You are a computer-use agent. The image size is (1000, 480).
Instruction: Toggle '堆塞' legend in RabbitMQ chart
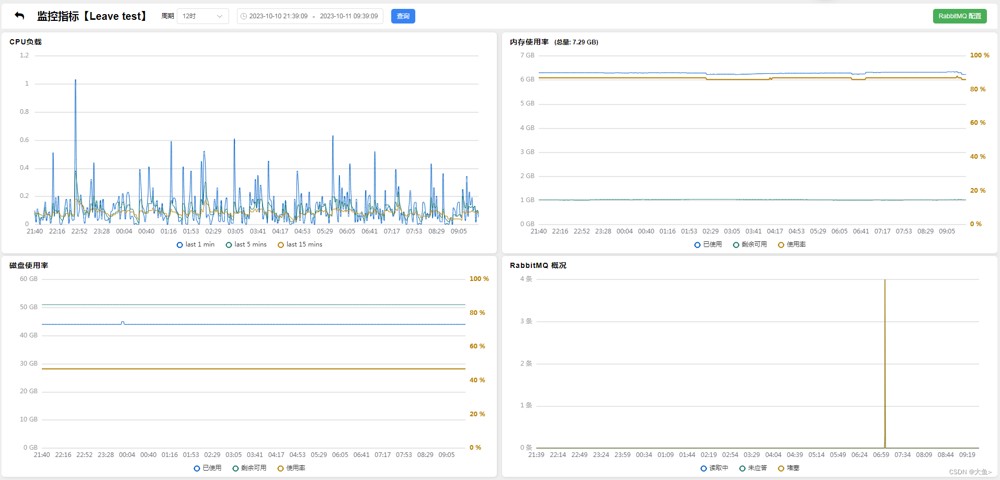pyautogui.click(x=789, y=468)
